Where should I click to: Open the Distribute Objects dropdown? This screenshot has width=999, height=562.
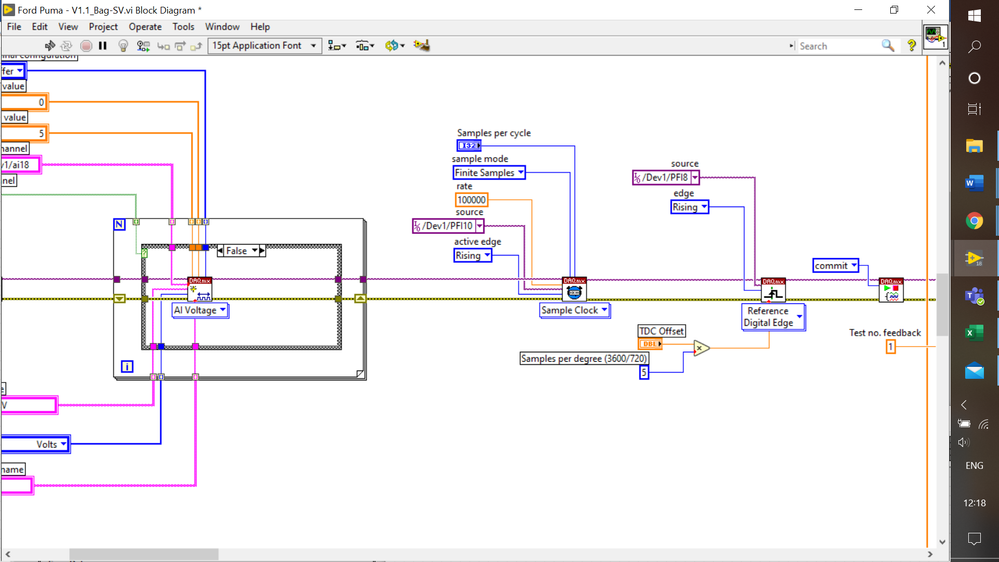pyautogui.click(x=365, y=46)
